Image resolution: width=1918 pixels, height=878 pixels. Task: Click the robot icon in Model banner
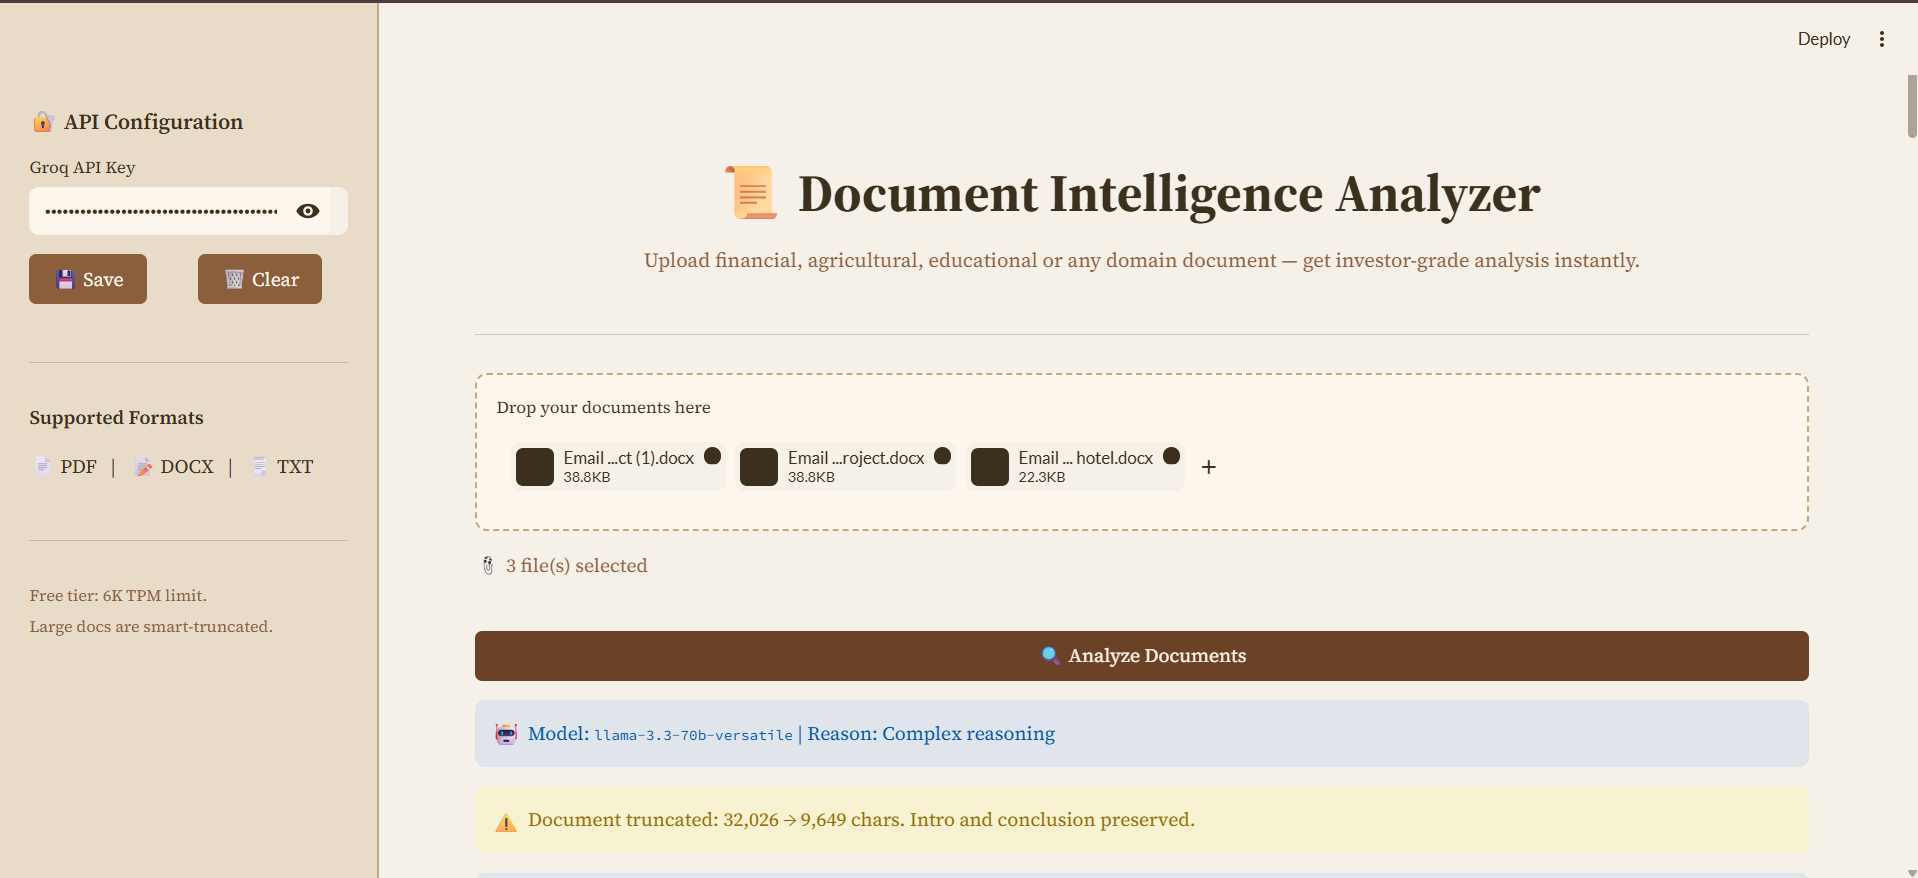507,734
